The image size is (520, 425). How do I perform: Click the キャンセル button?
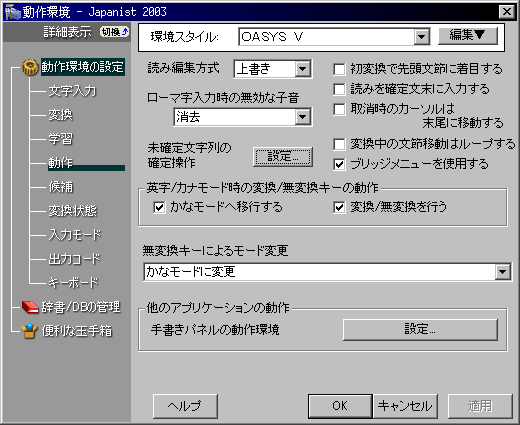pos(405,406)
